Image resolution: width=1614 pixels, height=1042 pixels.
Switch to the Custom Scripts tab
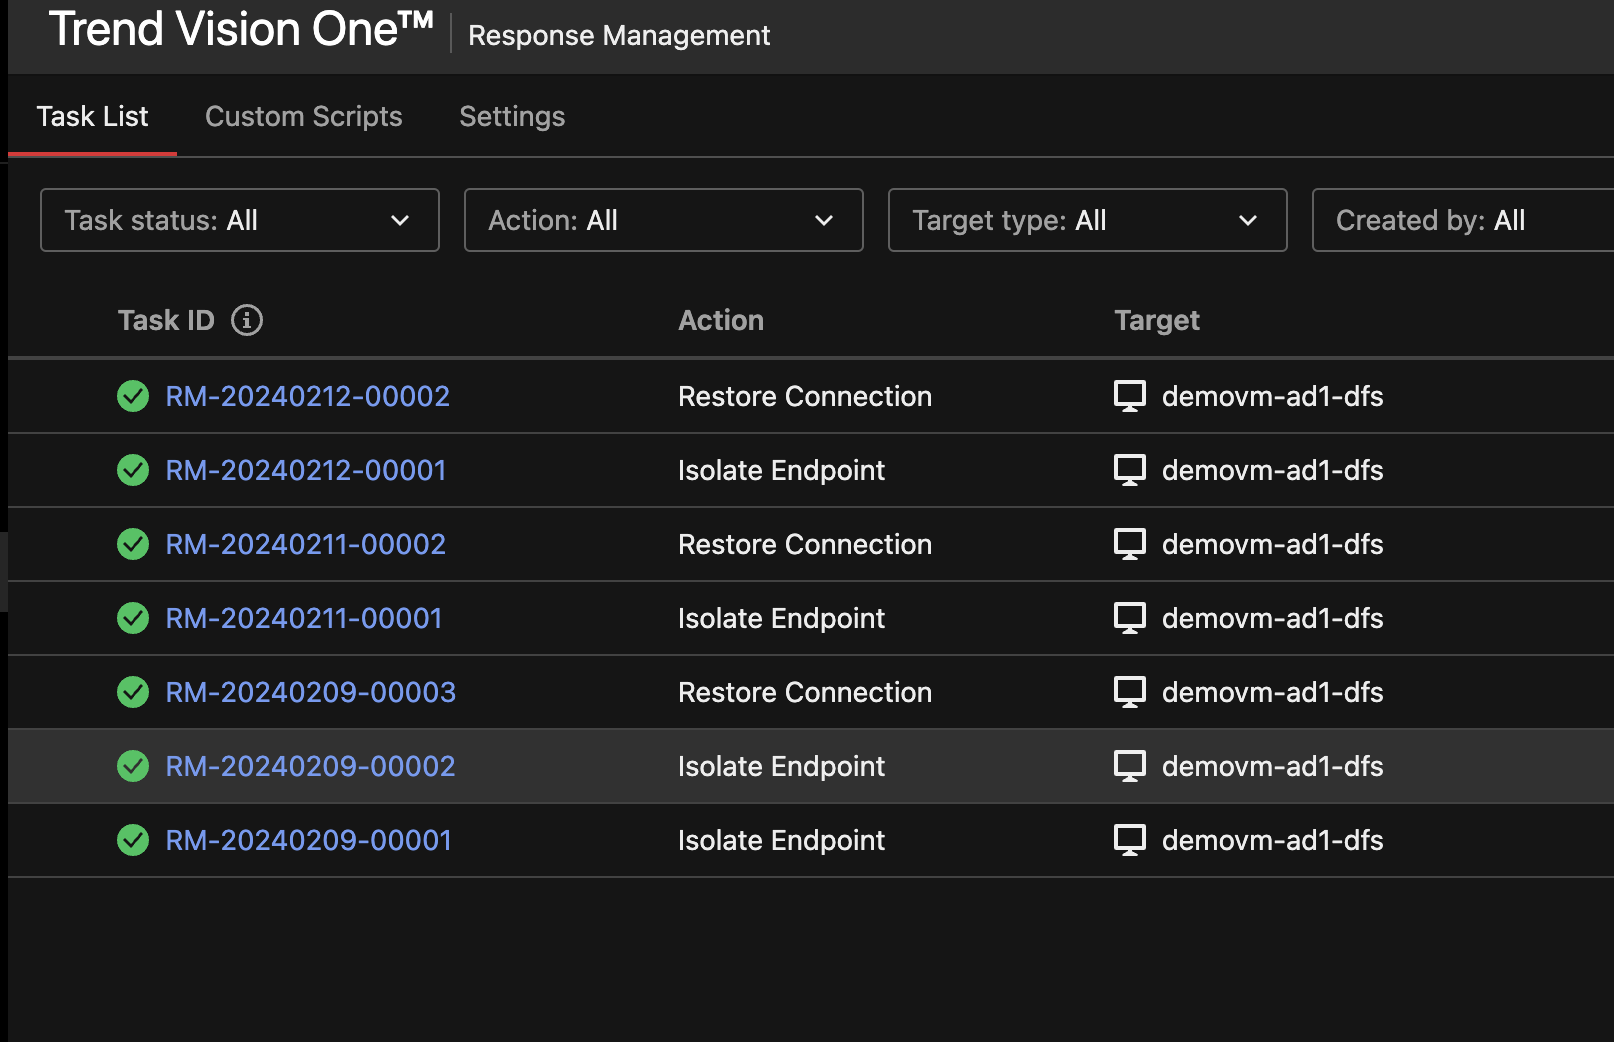[303, 116]
